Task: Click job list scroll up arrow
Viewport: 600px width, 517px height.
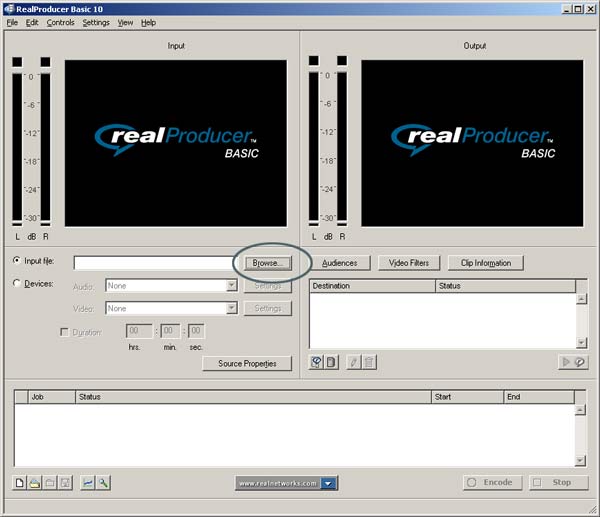Action: click(x=580, y=410)
